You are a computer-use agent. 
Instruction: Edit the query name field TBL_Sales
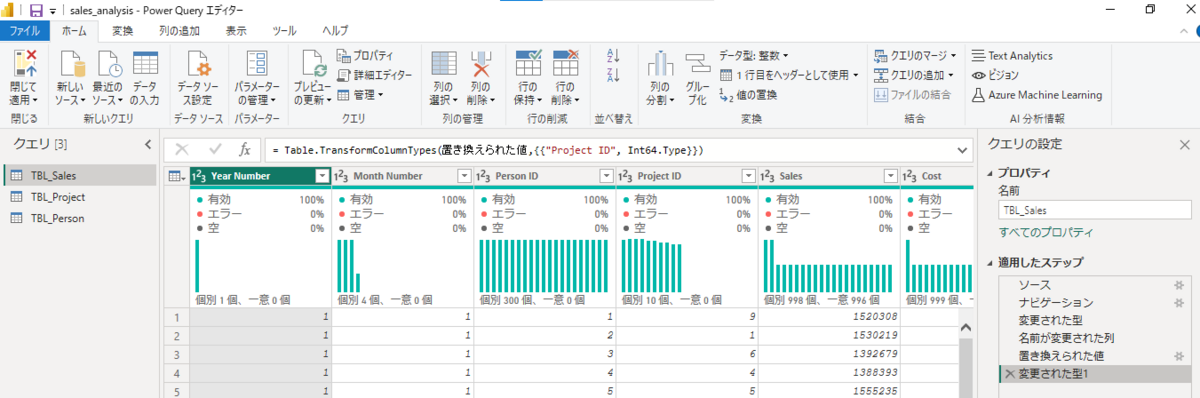[x=1095, y=210]
